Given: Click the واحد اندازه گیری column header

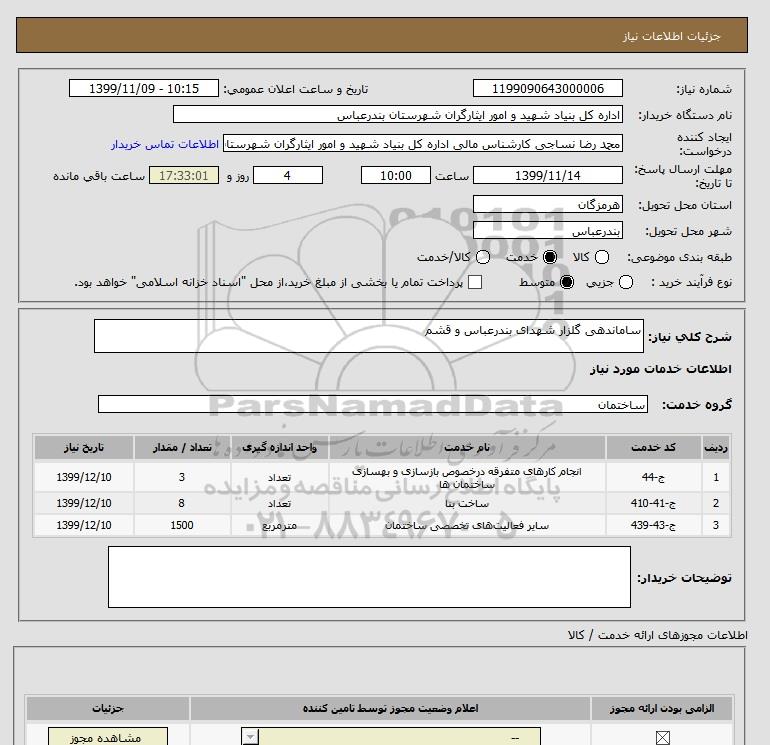Looking at the screenshot, I should pyautogui.click(x=279, y=447).
